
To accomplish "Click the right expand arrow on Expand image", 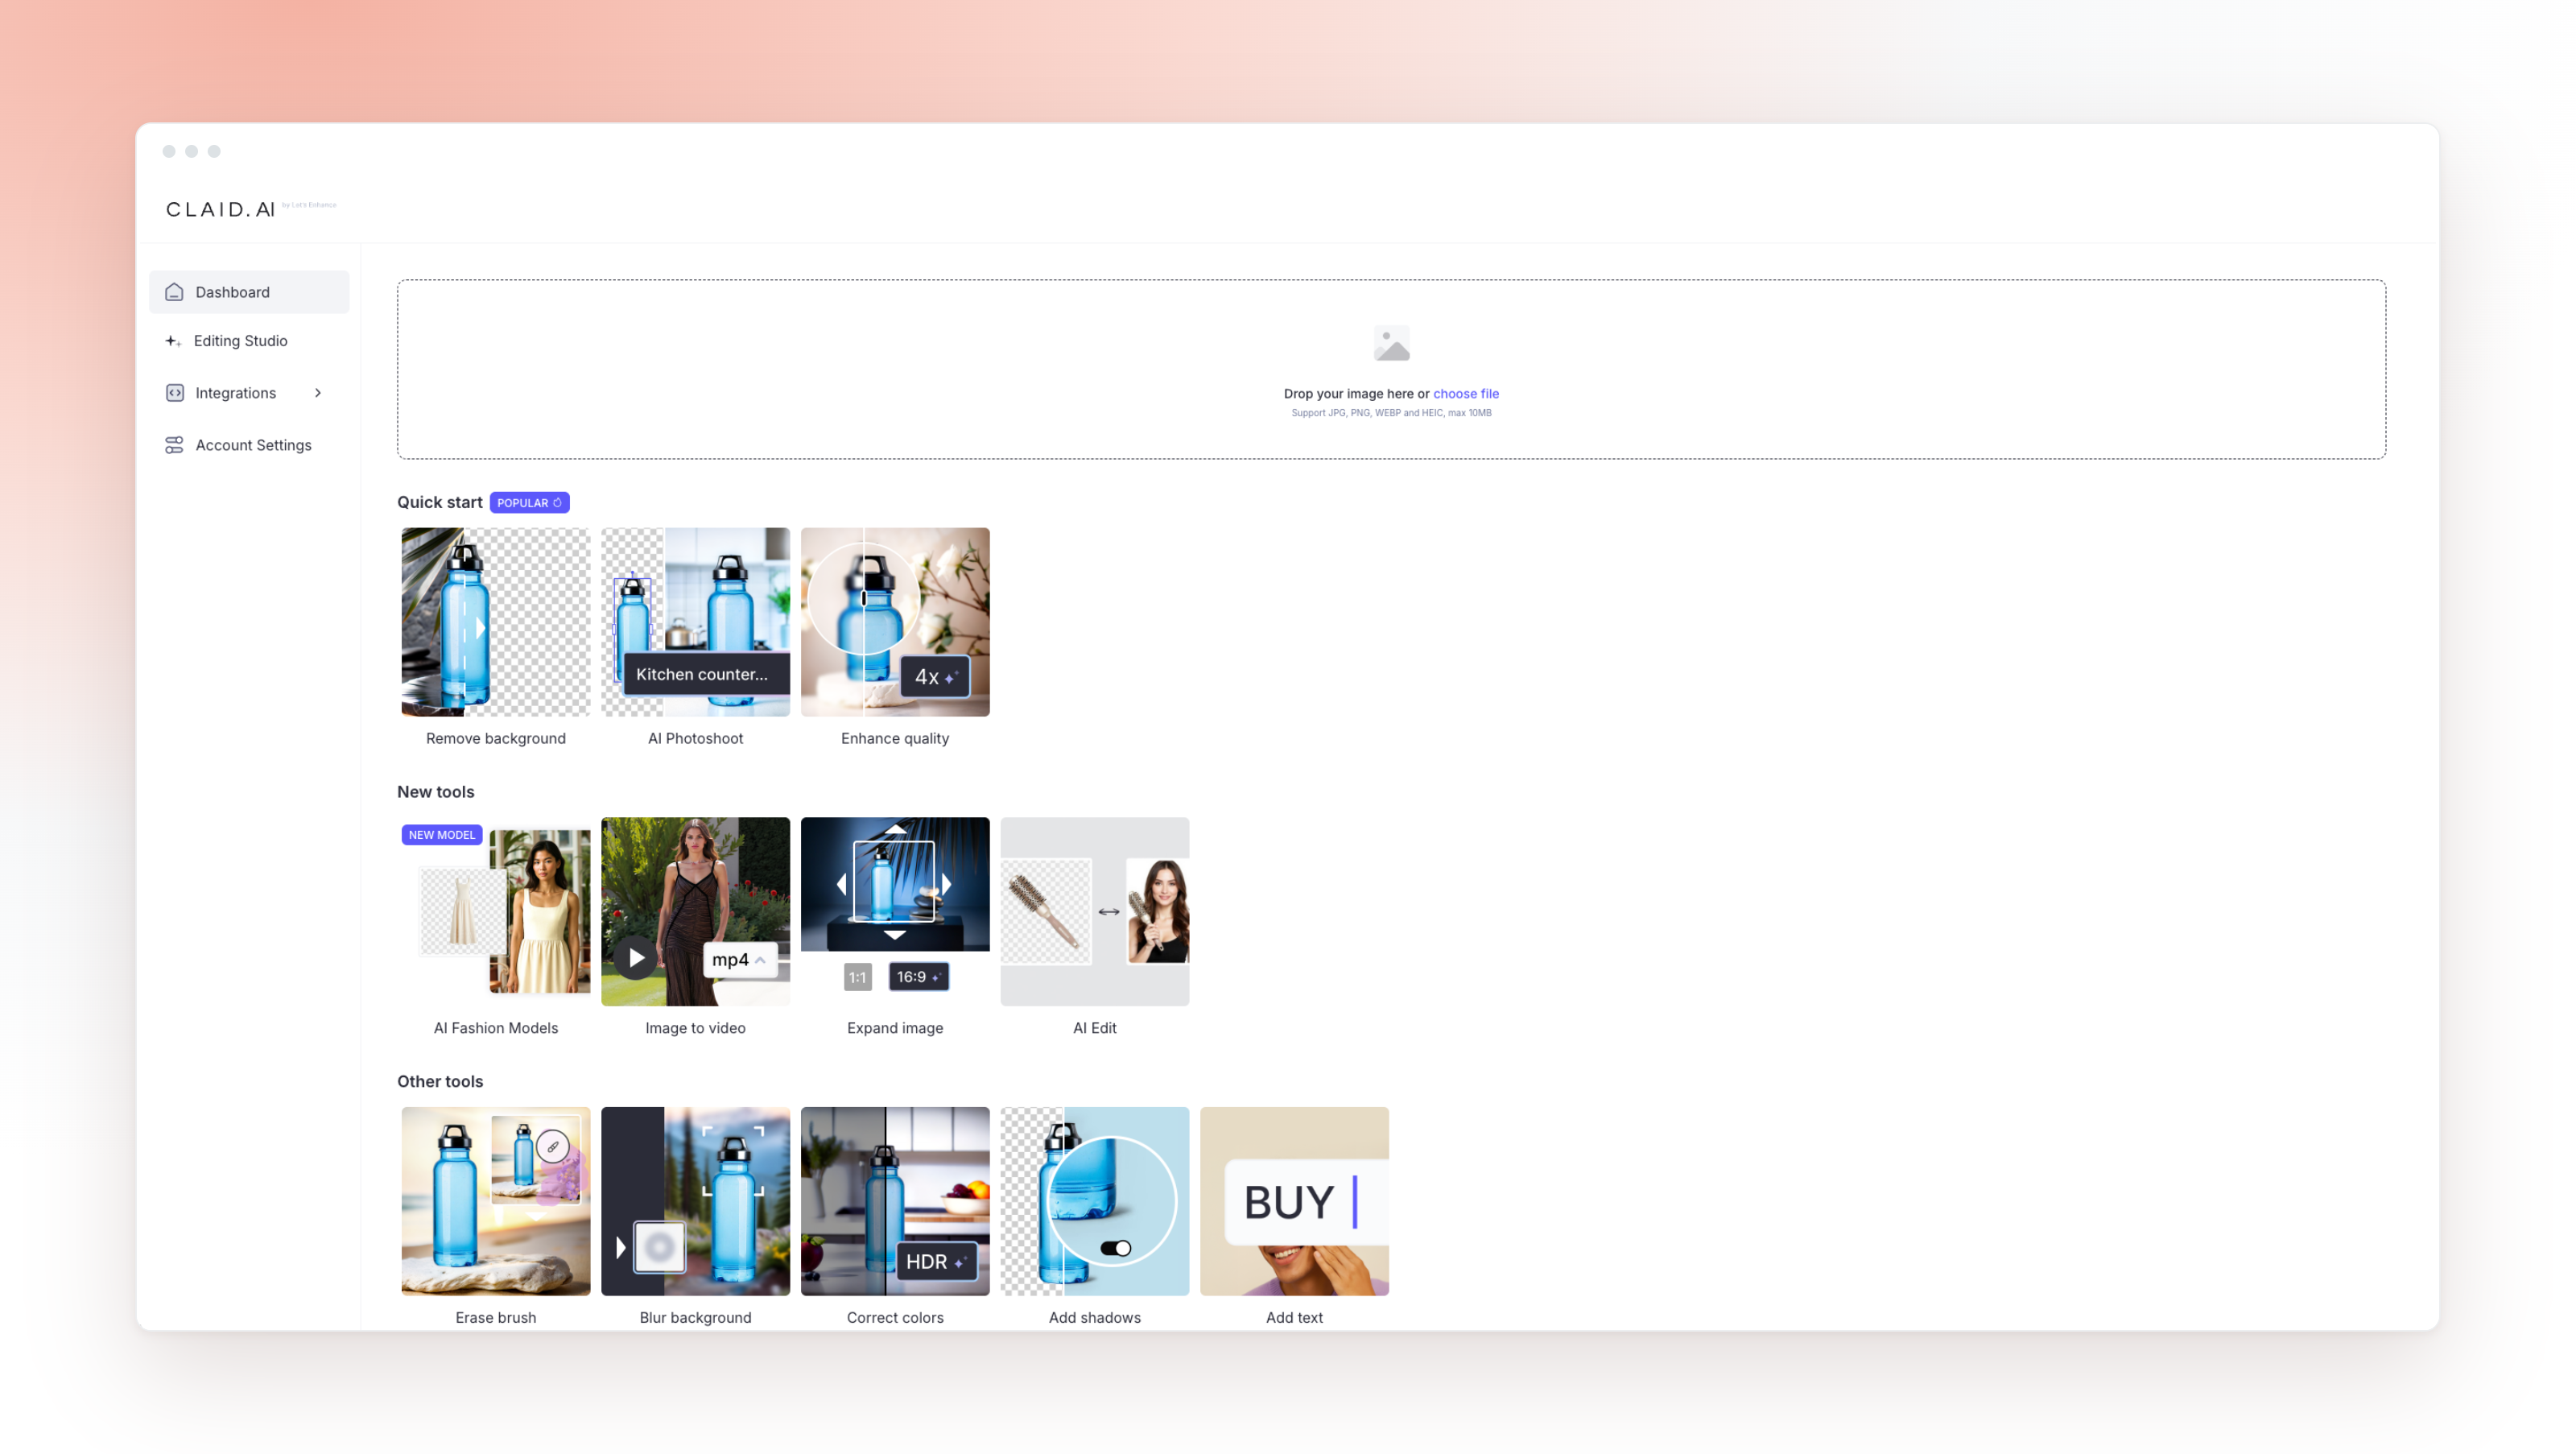I will pos(946,883).
